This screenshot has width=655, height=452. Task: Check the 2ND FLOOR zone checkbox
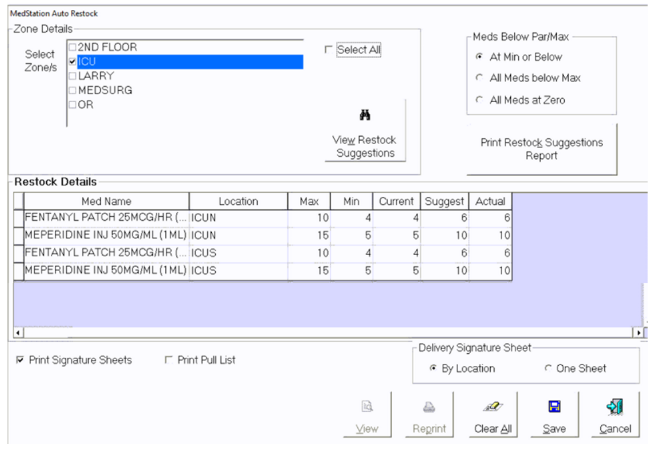[73, 47]
